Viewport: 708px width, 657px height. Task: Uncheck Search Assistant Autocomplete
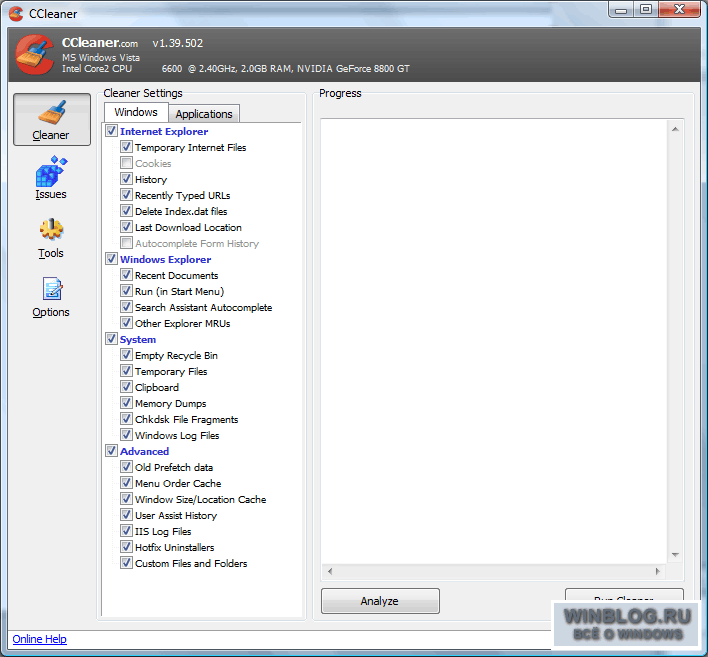126,307
